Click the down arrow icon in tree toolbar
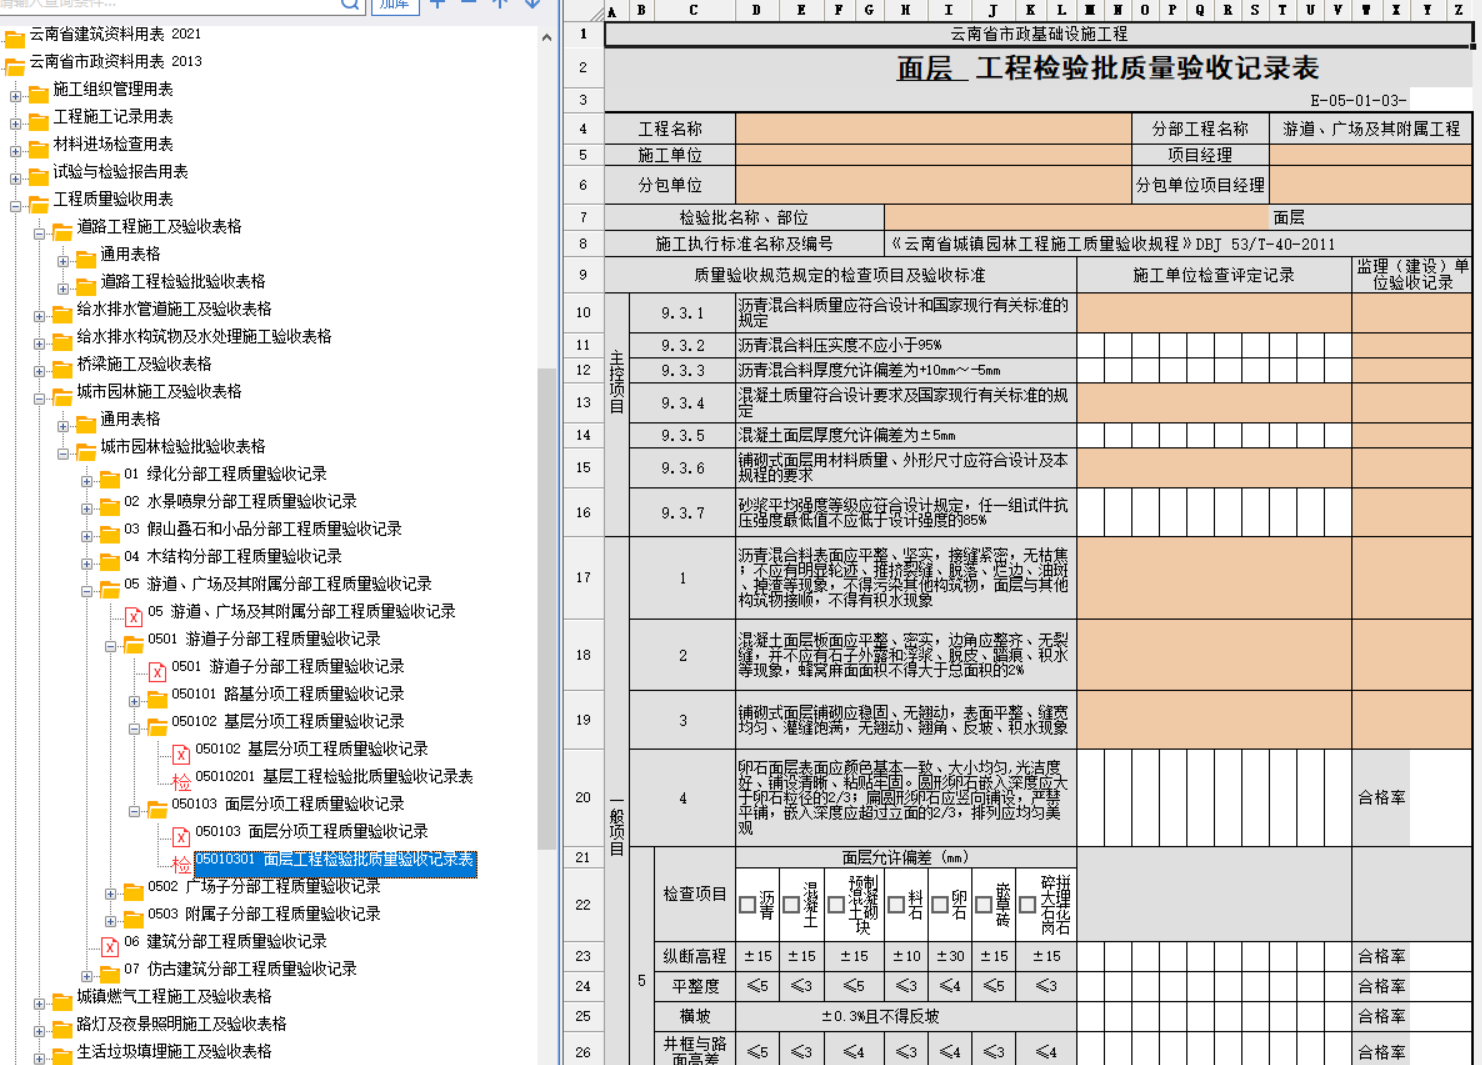Image resolution: width=1482 pixels, height=1065 pixels. click(532, 4)
